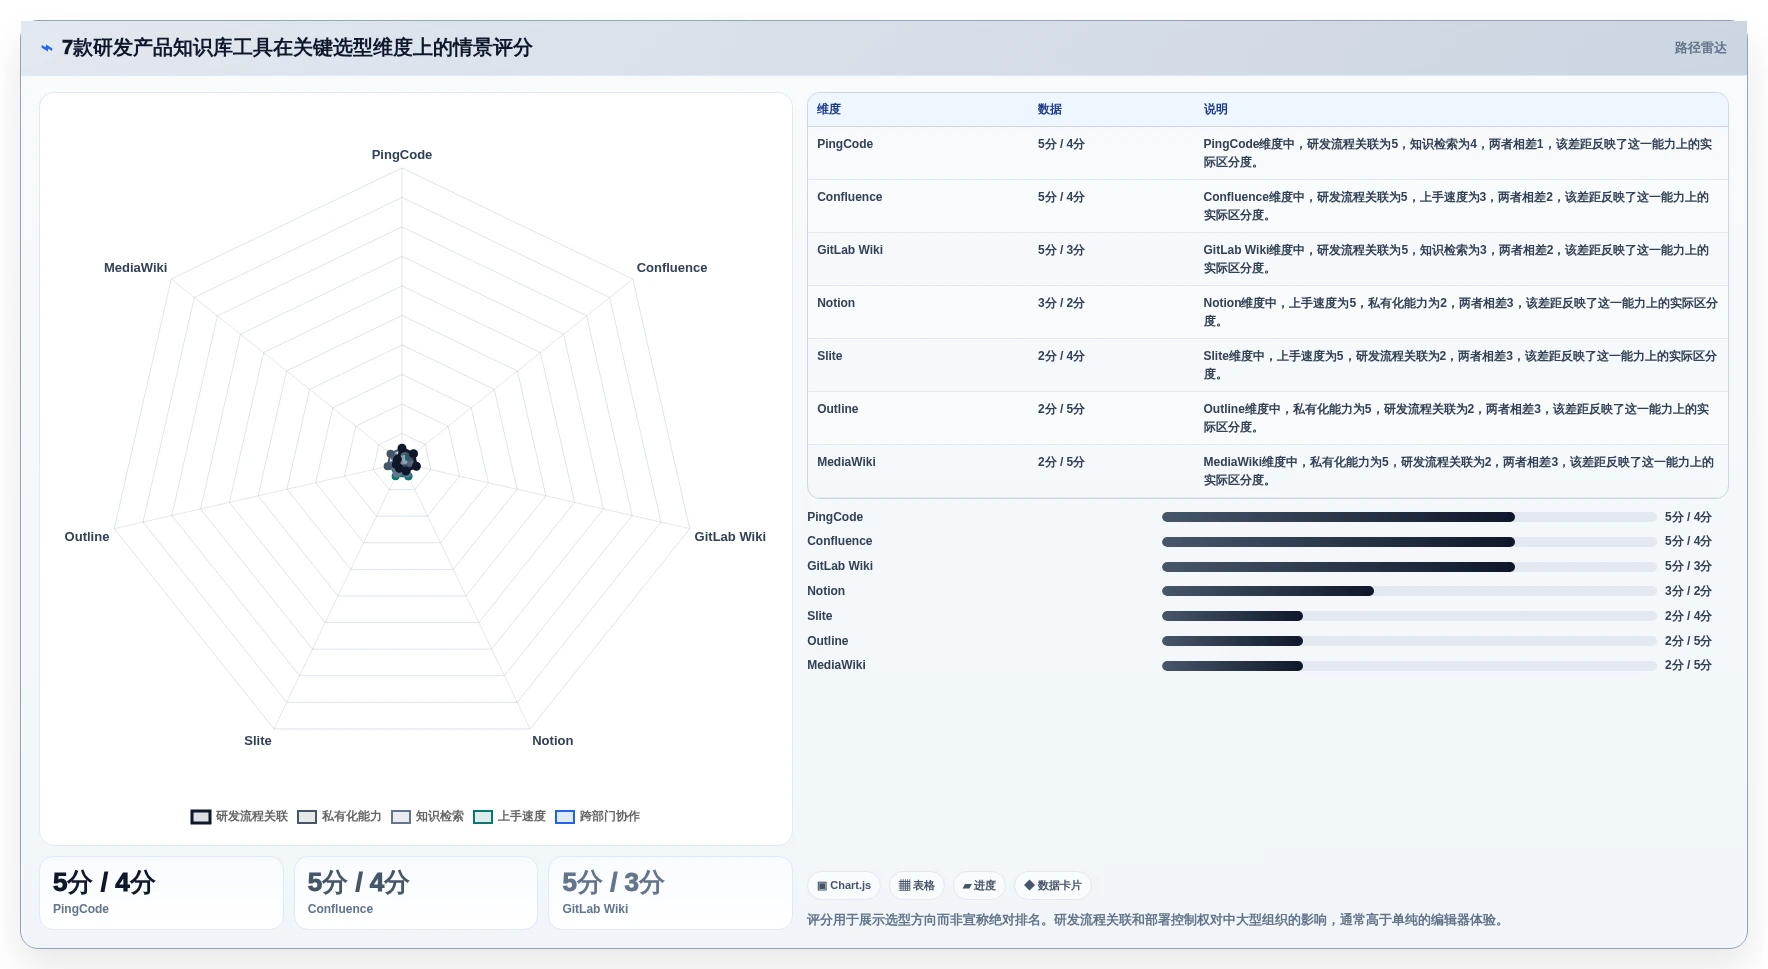
Task: Select the Confluence table row name
Action: [x=849, y=197]
